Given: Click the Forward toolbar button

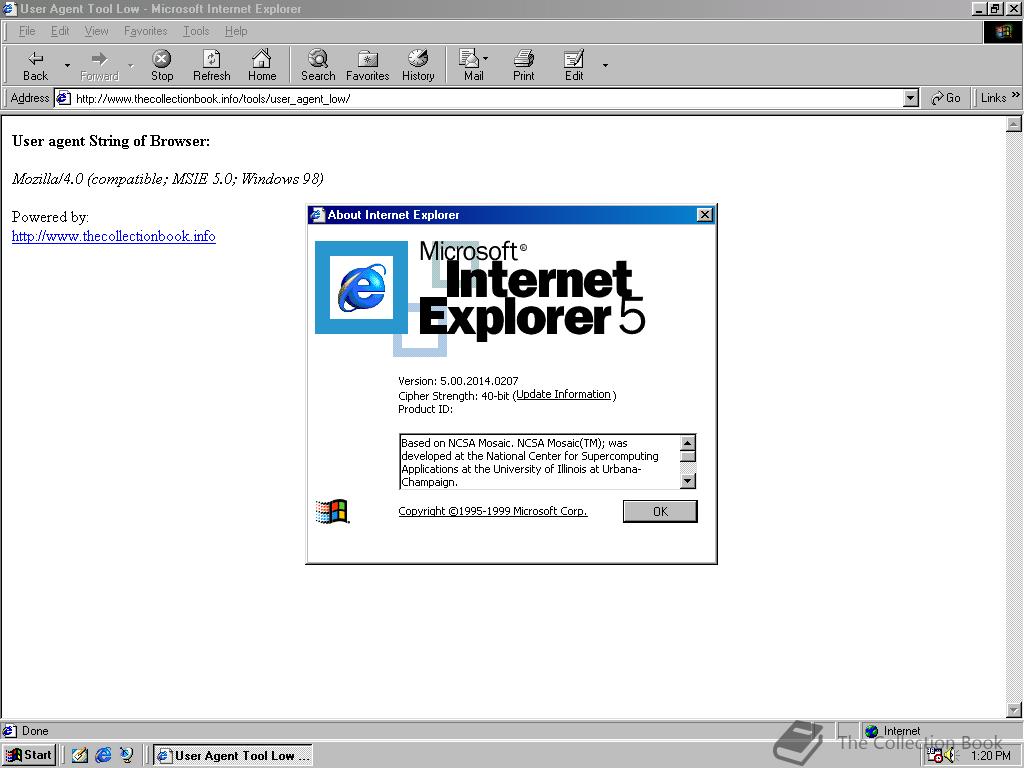Looking at the screenshot, I should pyautogui.click(x=99, y=65).
